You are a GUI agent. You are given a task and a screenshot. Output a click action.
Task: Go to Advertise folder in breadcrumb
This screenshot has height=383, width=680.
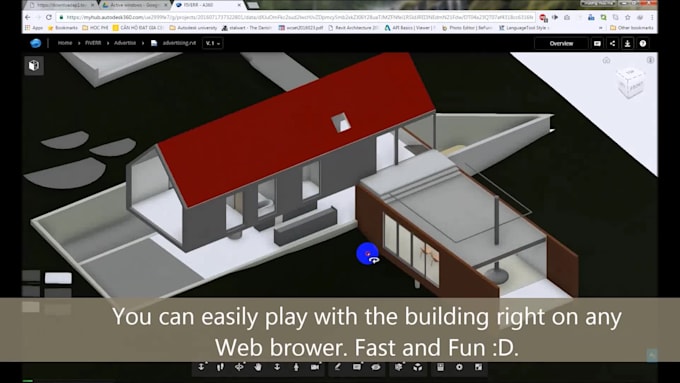pyautogui.click(x=125, y=43)
